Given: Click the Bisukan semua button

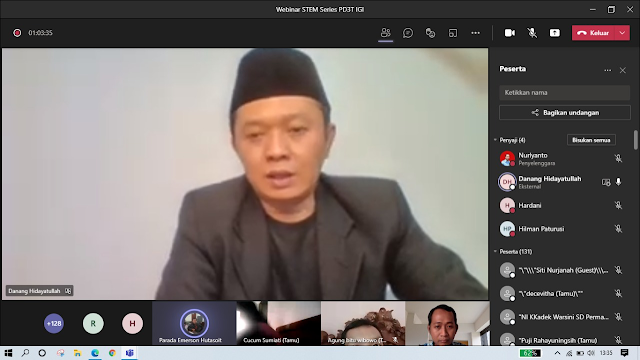Looking at the screenshot, I should pos(591,140).
